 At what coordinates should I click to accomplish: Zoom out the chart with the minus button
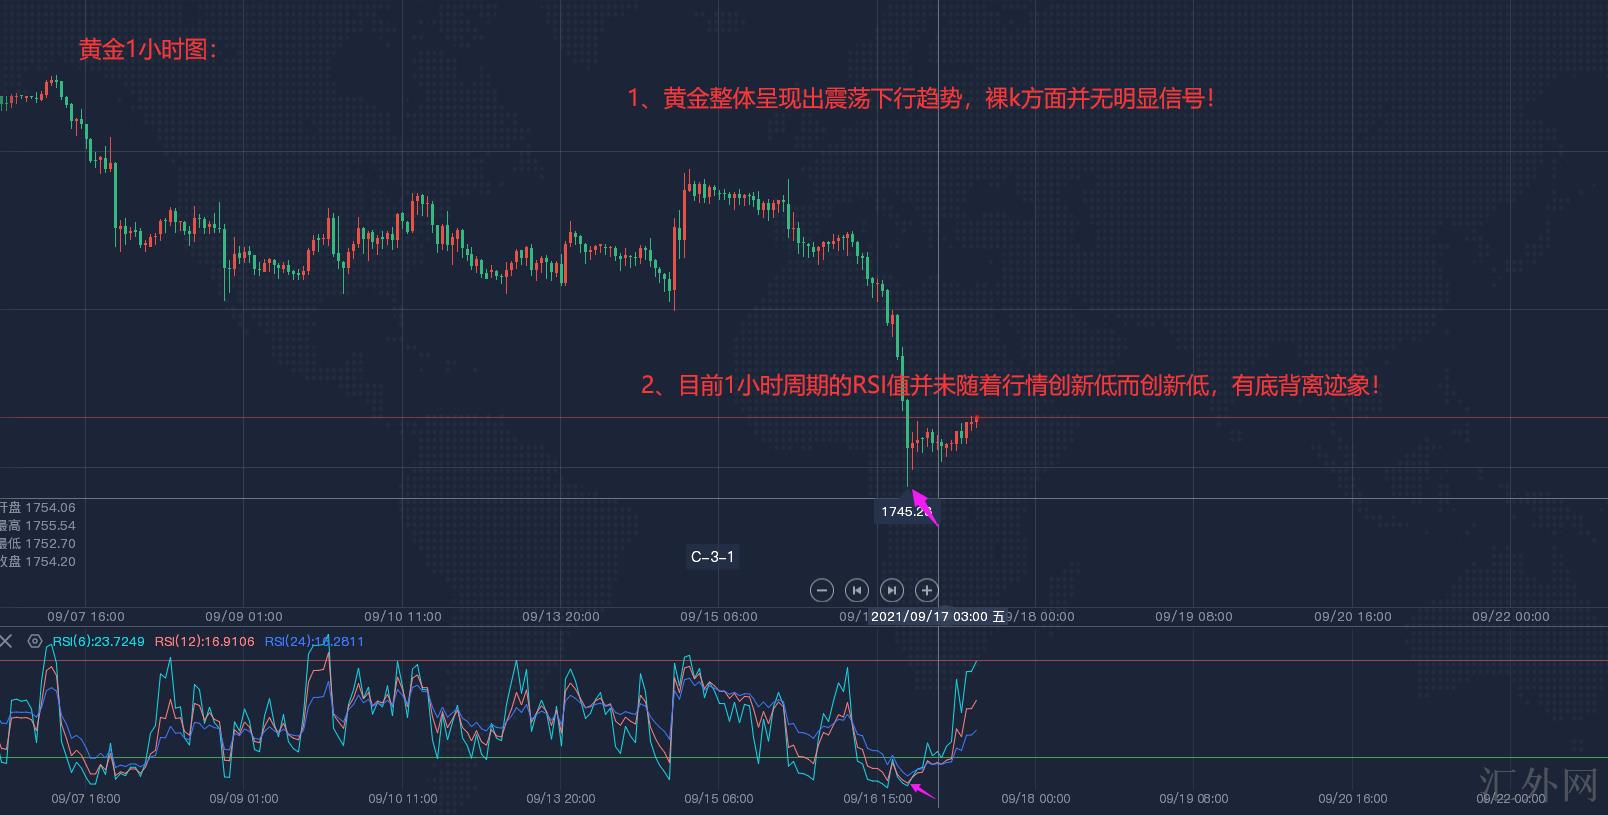pos(821,590)
